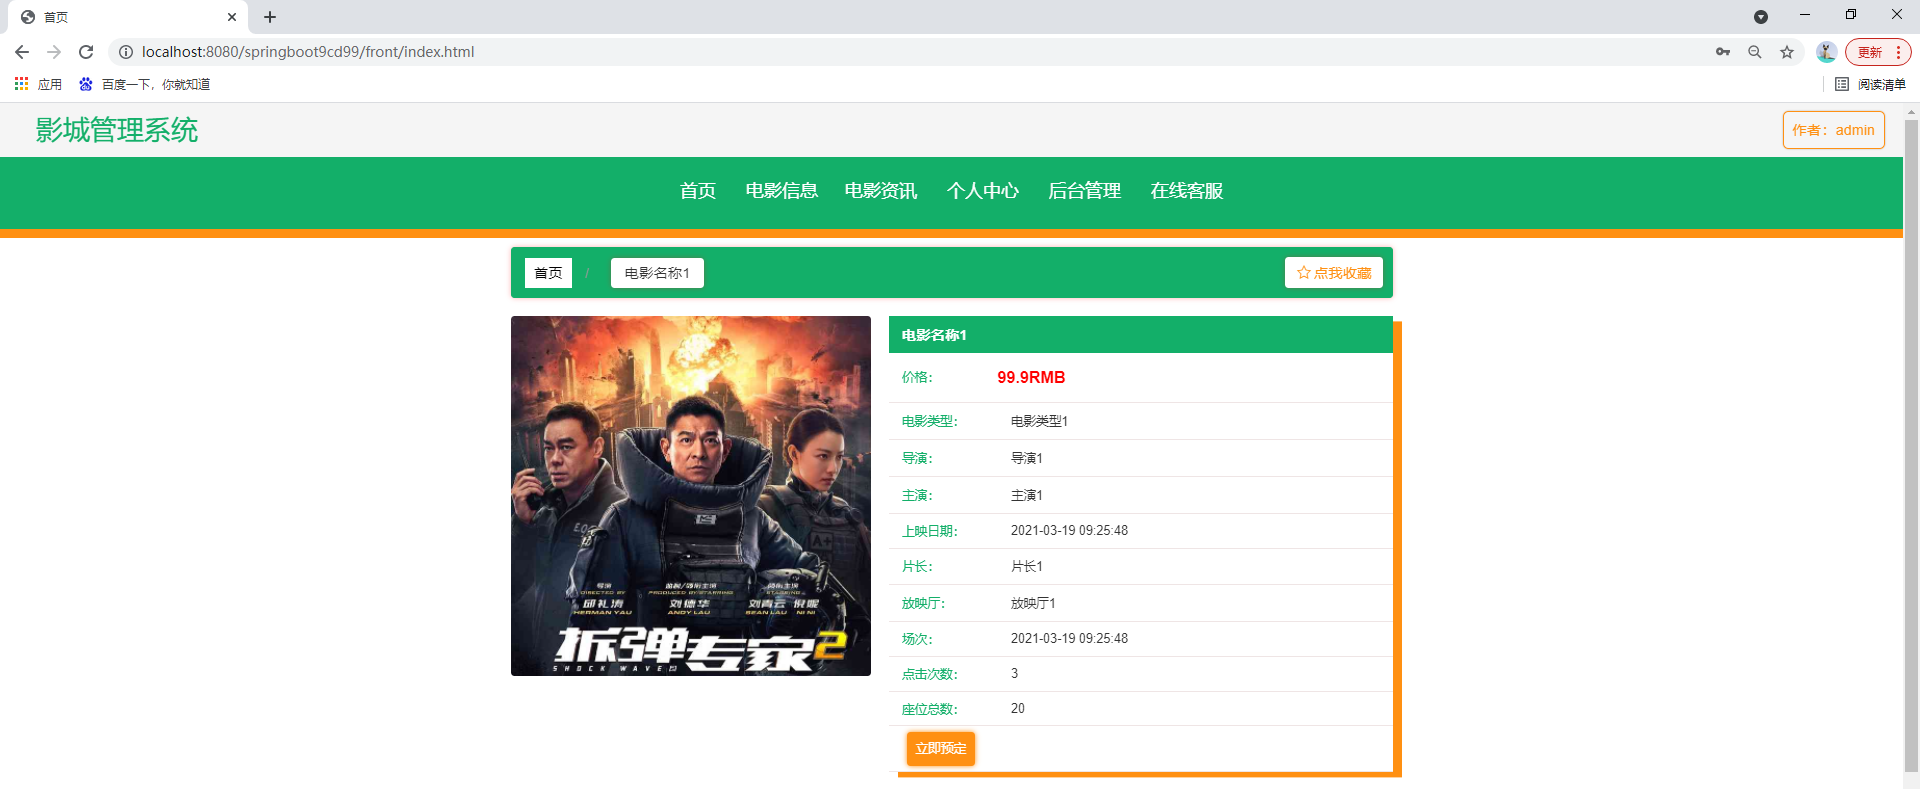Click the 片长1 value
Screen dimensions: 1920x789
[1026, 566]
